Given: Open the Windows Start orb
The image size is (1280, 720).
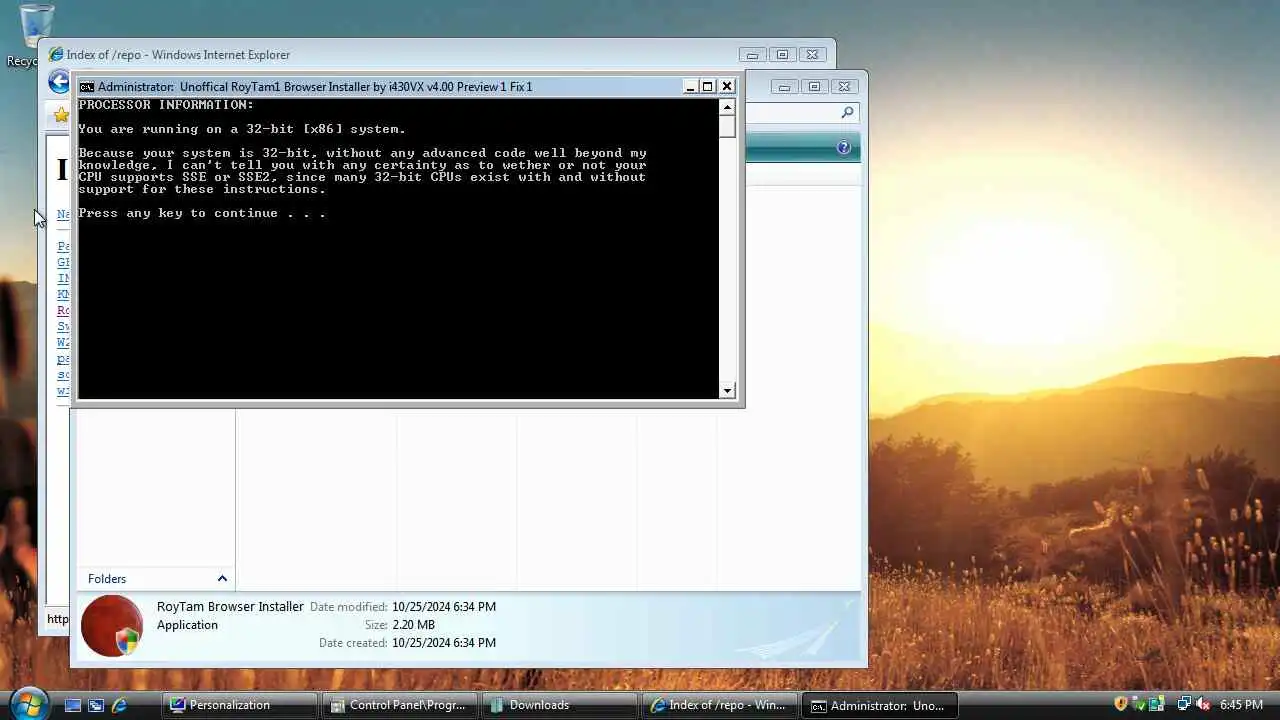Looking at the screenshot, I should pos(27,702).
